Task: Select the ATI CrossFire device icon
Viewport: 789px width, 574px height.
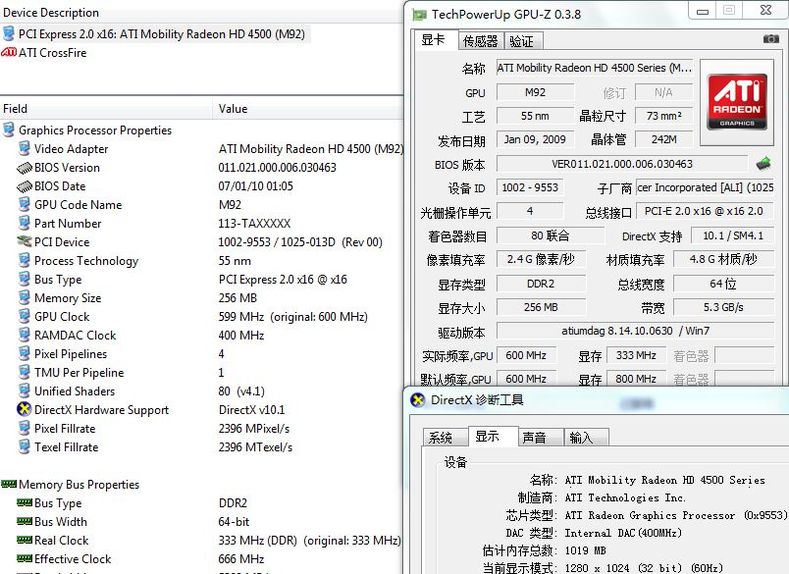Action: click(9, 52)
